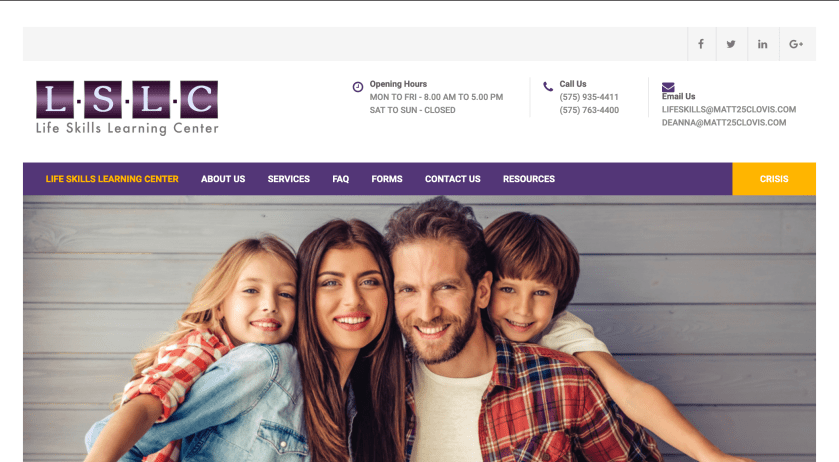Open the Facebook social icon
839x462 pixels.
[x=701, y=44]
